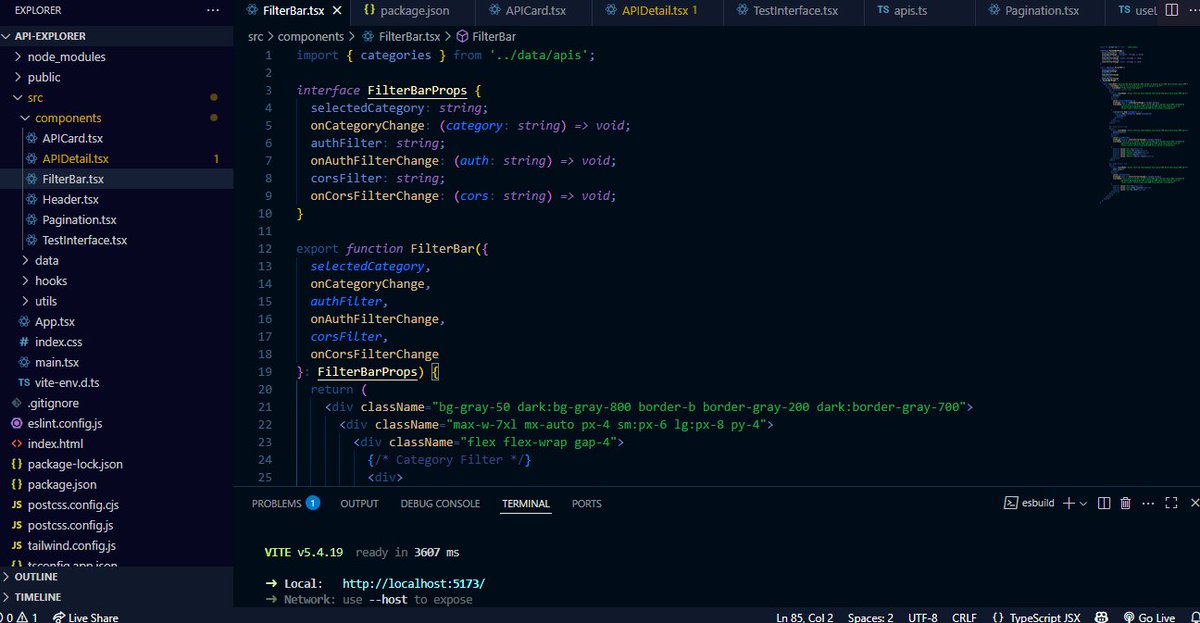Start Go Live server from status bar
Image resolution: width=1200 pixels, height=623 pixels.
pos(1149,617)
